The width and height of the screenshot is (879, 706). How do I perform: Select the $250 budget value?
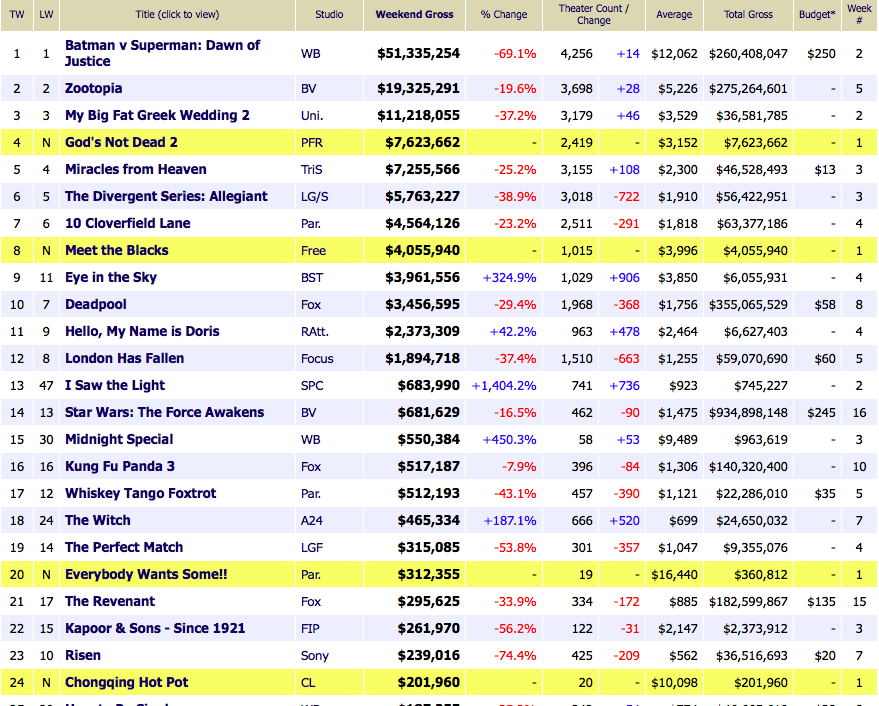pyautogui.click(x=821, y=54)
